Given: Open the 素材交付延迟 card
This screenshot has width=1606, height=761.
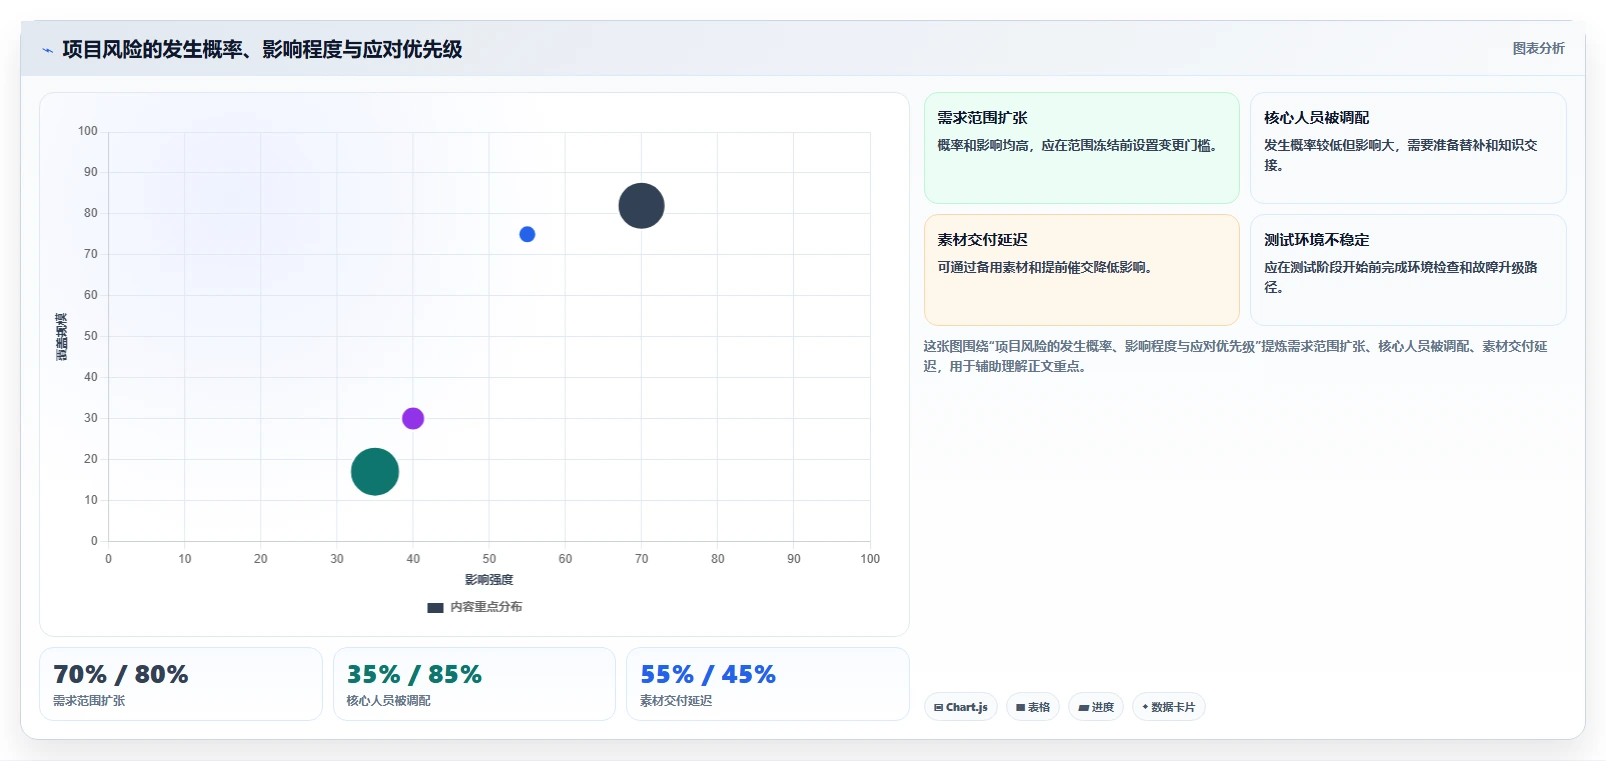Looking at the screenshot, I should [1081, 270].
